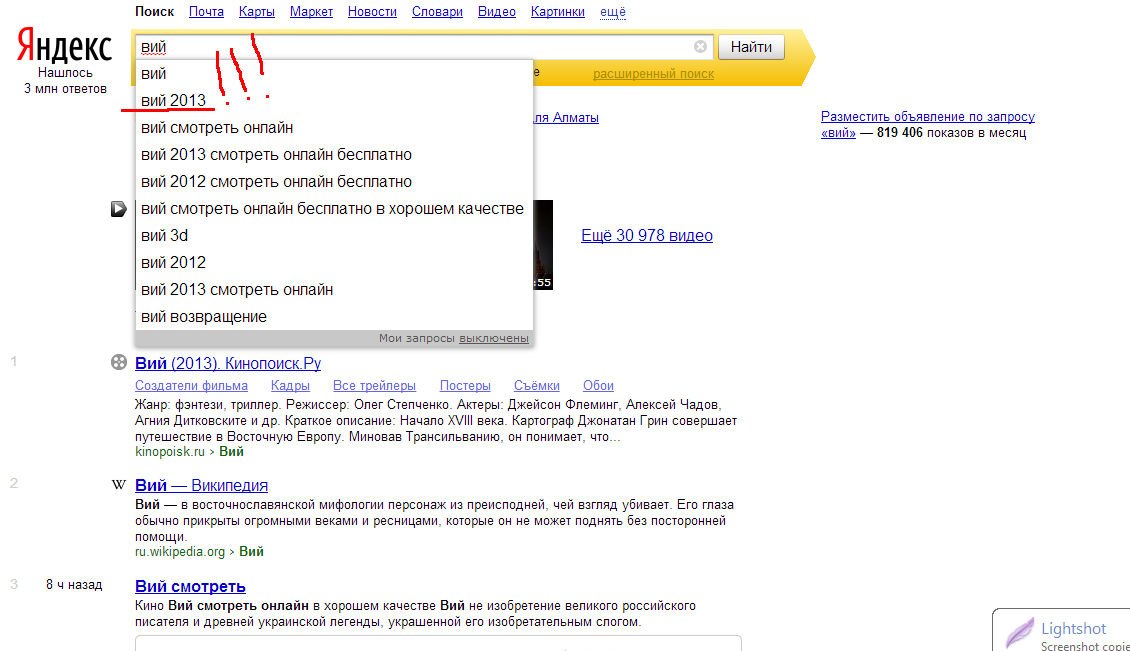Image resolution: width=1130 pixels, height=651 pixels.
Task: Choose вий 2012 смотреть онлайн бесплатно
Action: [x=334, y=182]
